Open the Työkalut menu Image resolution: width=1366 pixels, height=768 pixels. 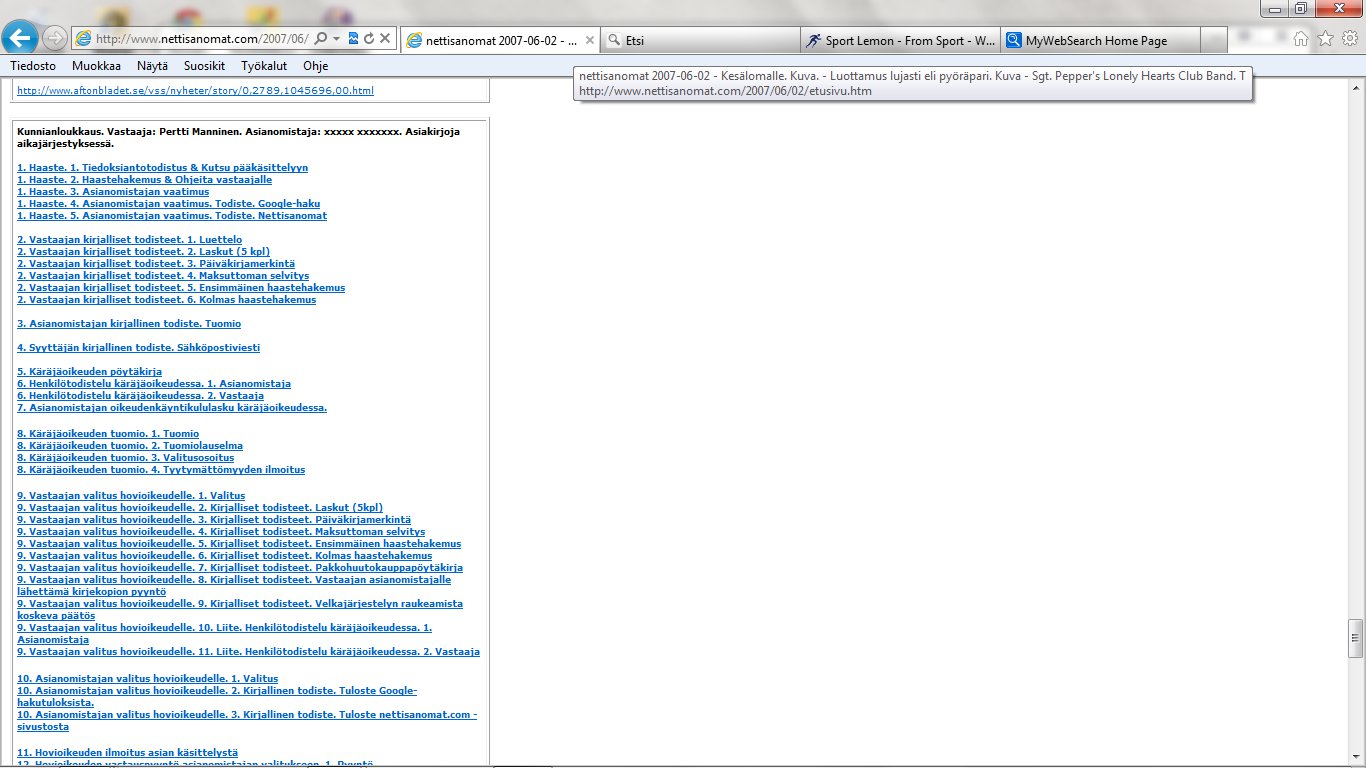tap(264, 66)
